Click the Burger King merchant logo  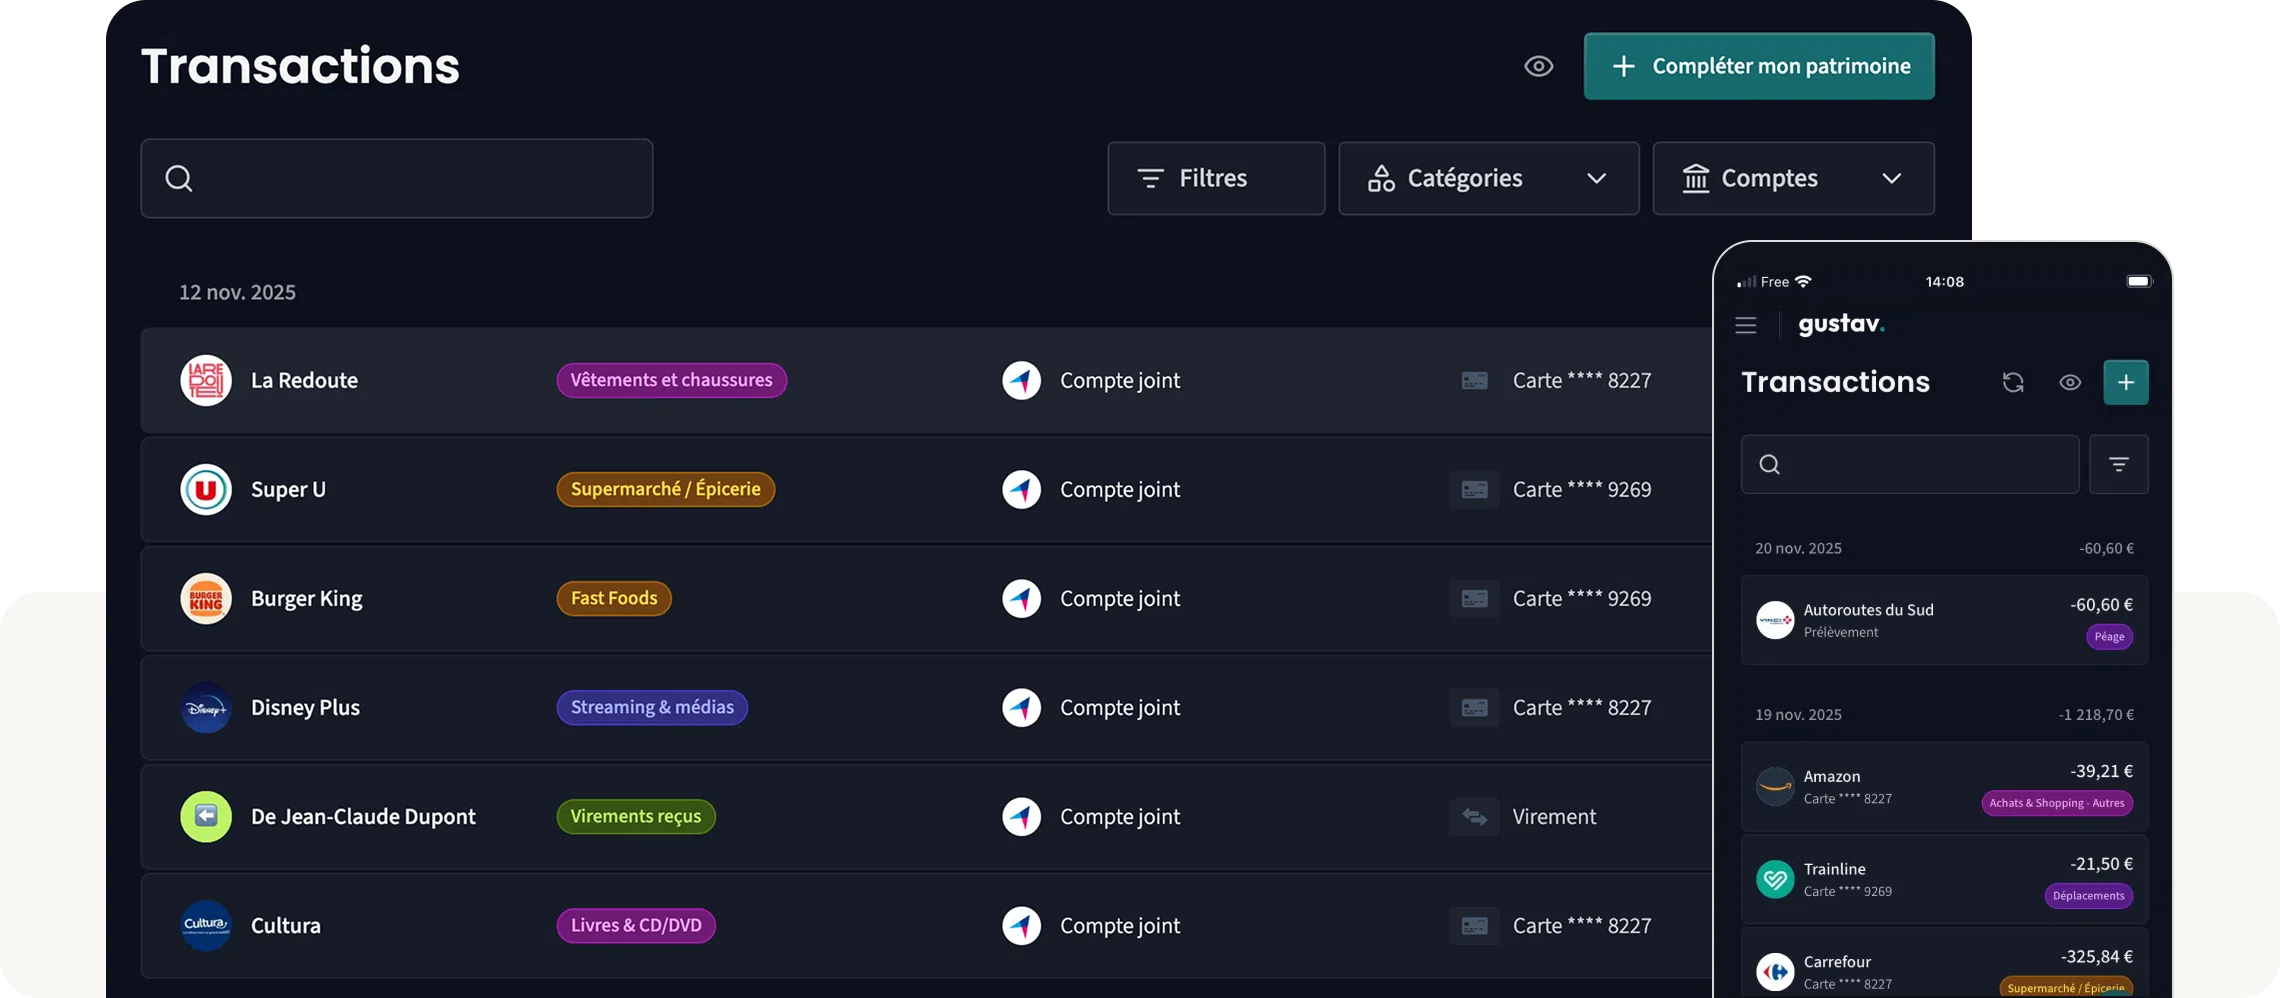pyautogui.click(x=206, y=599)
